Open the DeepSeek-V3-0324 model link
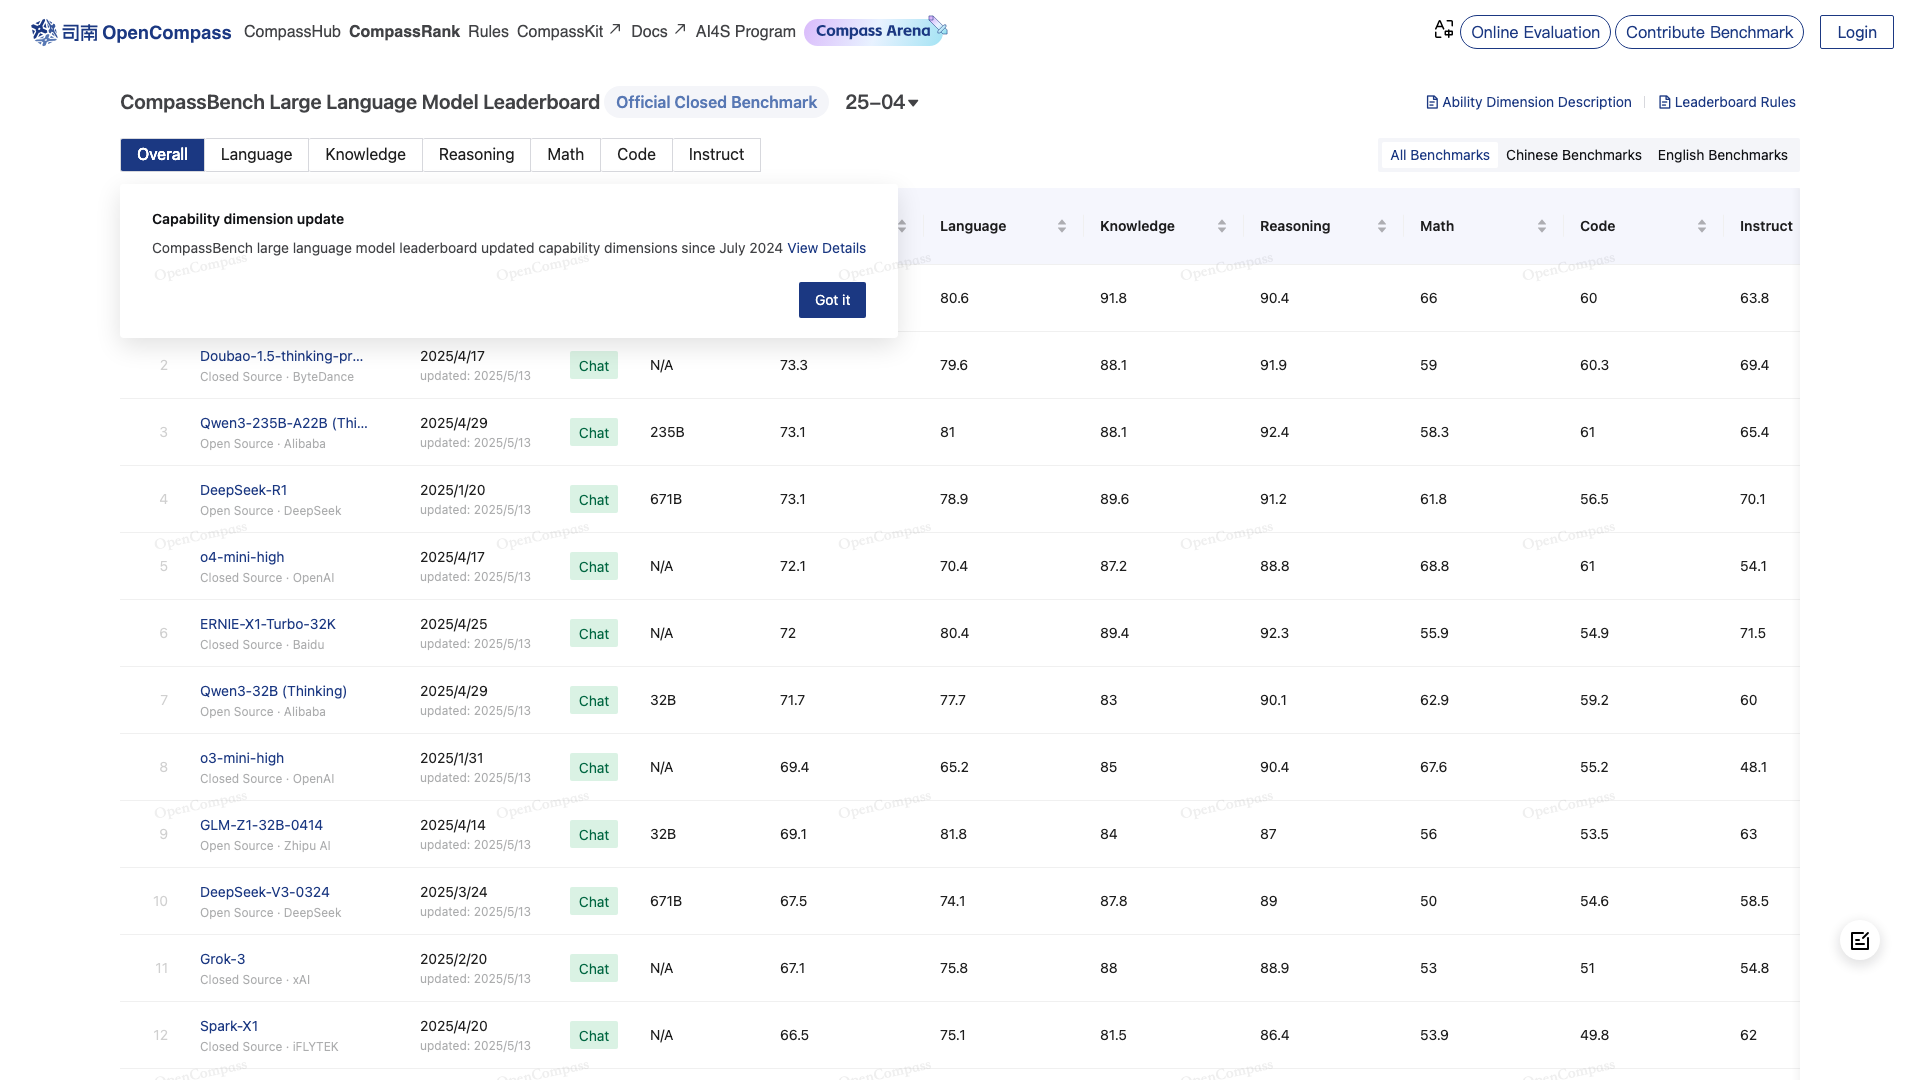This screenshot has height=1080, width=1920. click(x=264, y=892)
